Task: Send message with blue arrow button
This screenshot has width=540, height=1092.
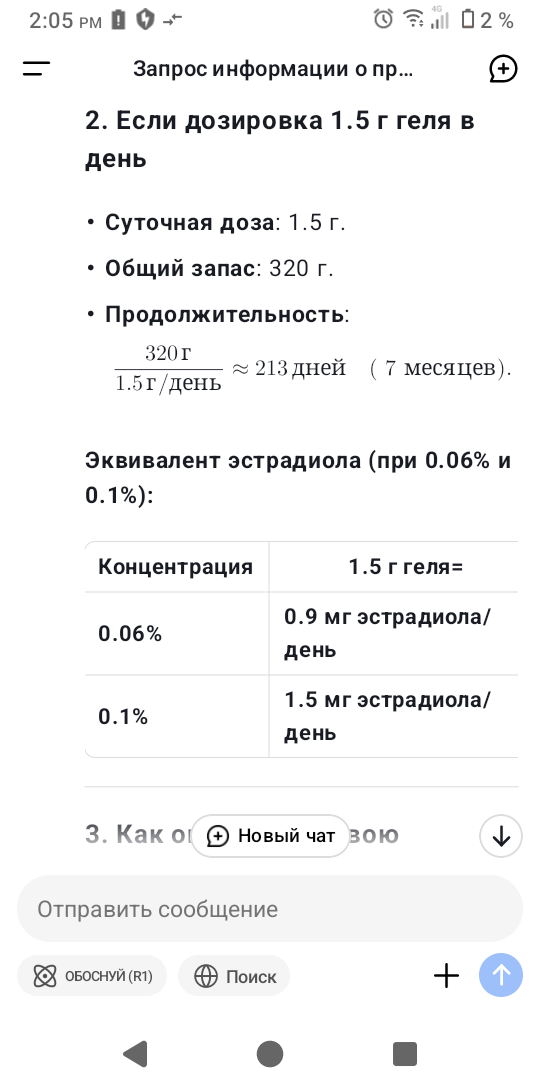Action: 501,975
